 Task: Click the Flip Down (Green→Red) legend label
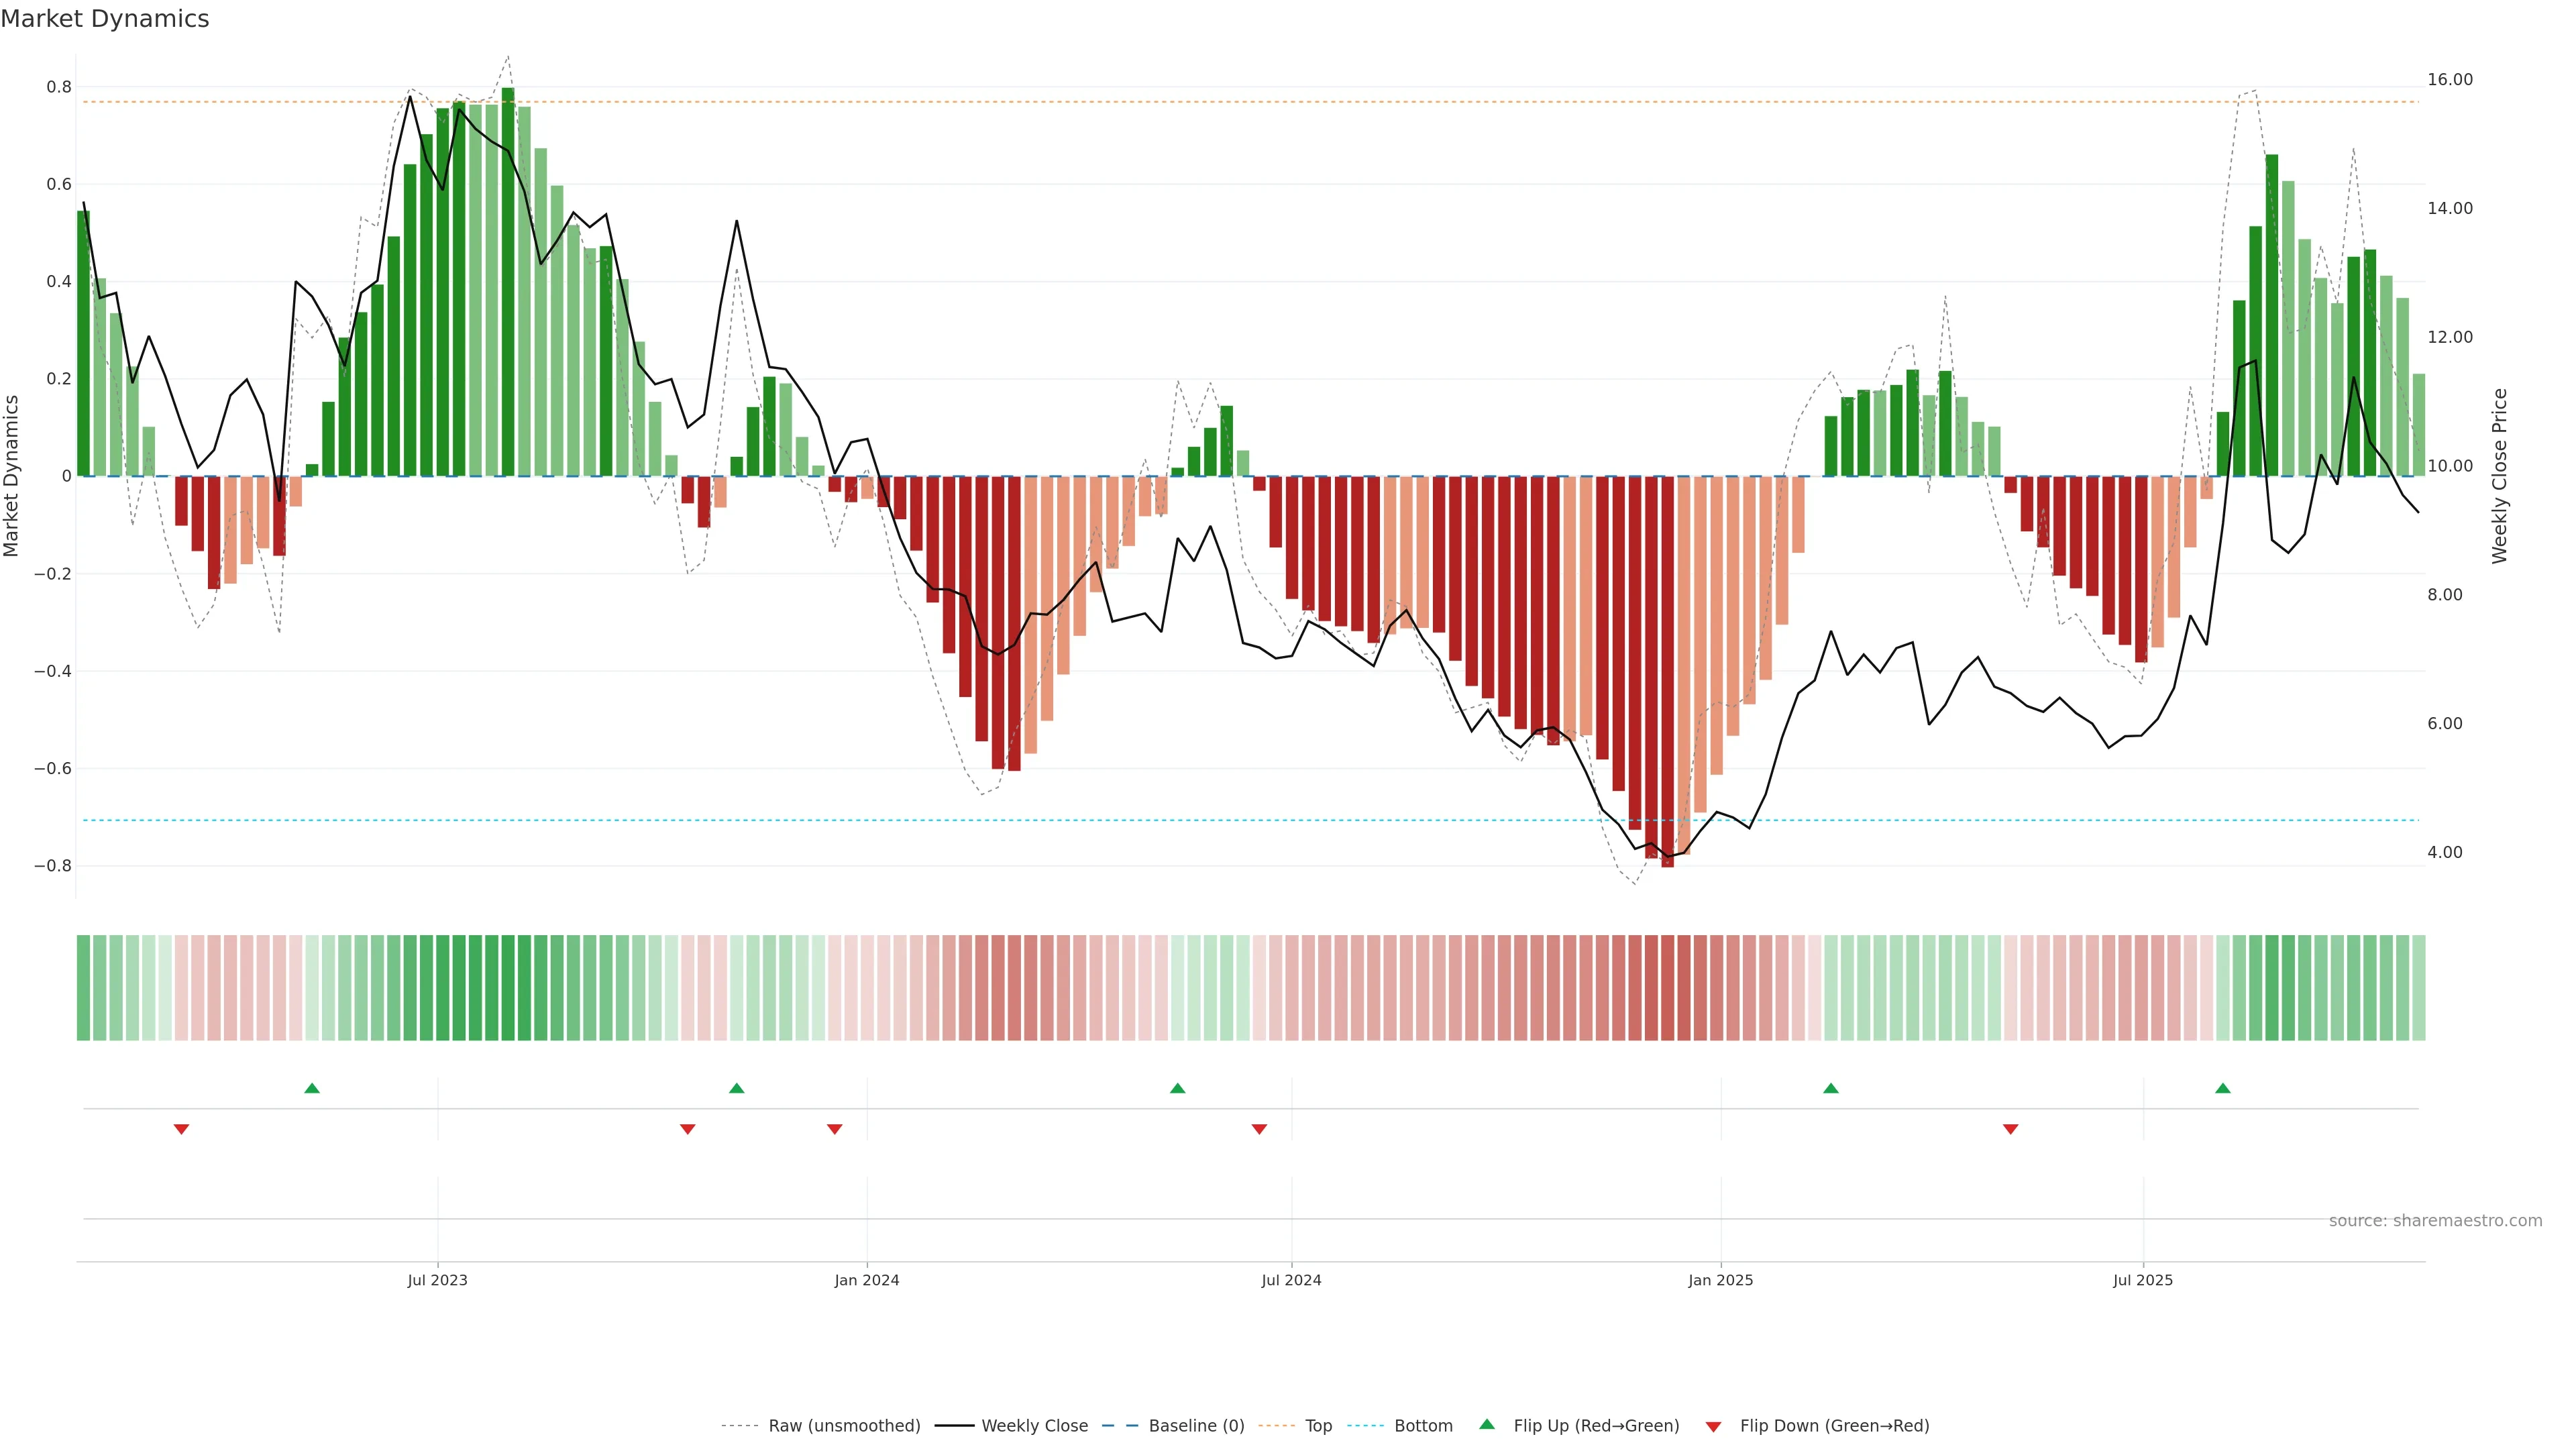point(1834,1426)
